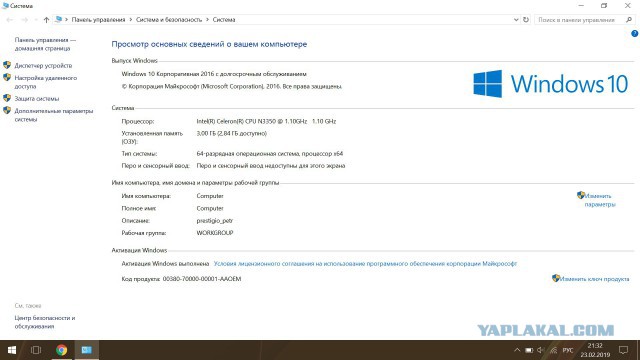Open address bar history dropdown

(516, 20)
